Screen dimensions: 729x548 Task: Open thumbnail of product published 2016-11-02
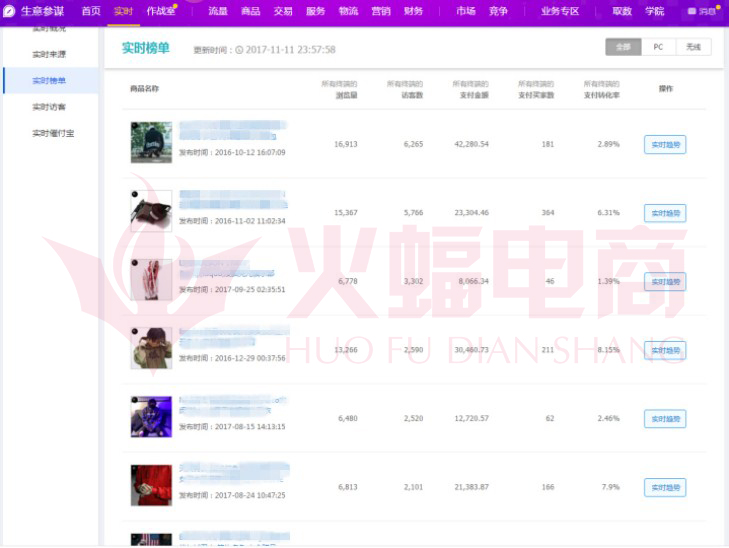click(x=151, y=211)
